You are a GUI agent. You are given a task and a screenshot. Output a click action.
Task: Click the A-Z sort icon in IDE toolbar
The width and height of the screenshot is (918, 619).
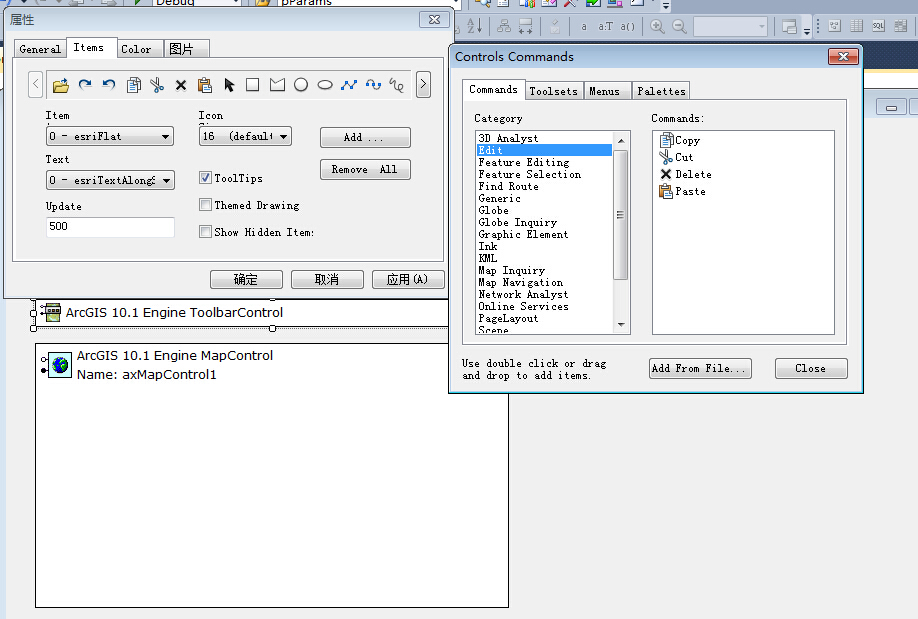(474, 26)
